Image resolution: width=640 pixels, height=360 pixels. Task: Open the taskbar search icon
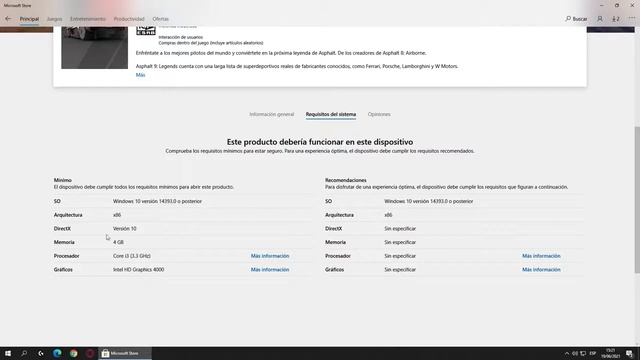pyautogui.click(x=24, y=353)
